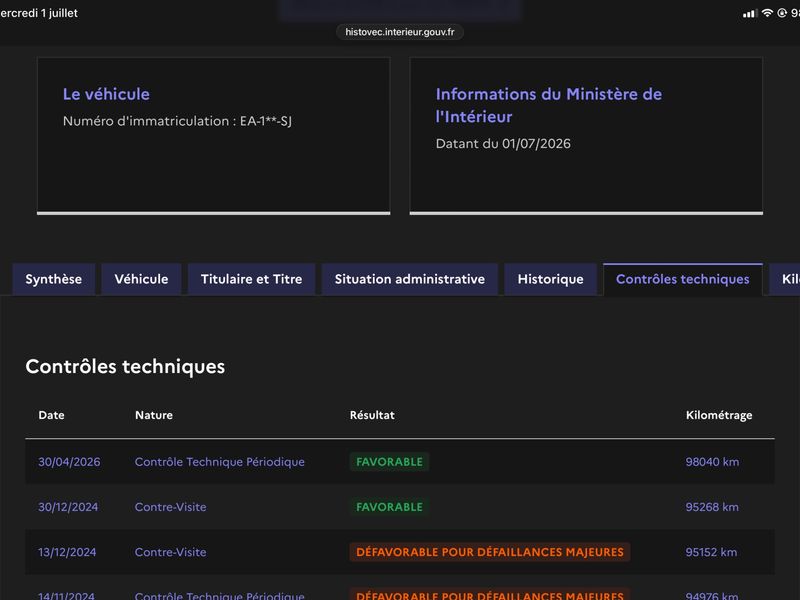This screenshot has width=800, height=600.
Task: Click the Numéro d'immatriculation EA-1**-SJ text
Action: [x=177, y=121]
